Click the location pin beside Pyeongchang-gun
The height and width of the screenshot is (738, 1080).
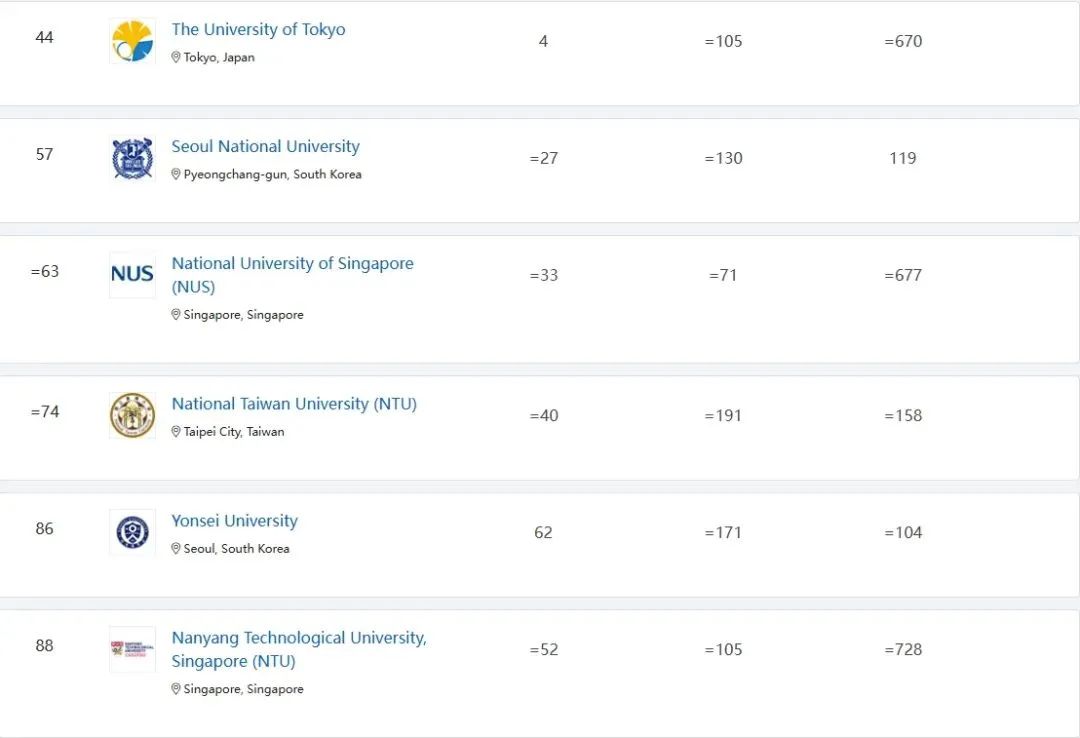[x=176, y=175]
